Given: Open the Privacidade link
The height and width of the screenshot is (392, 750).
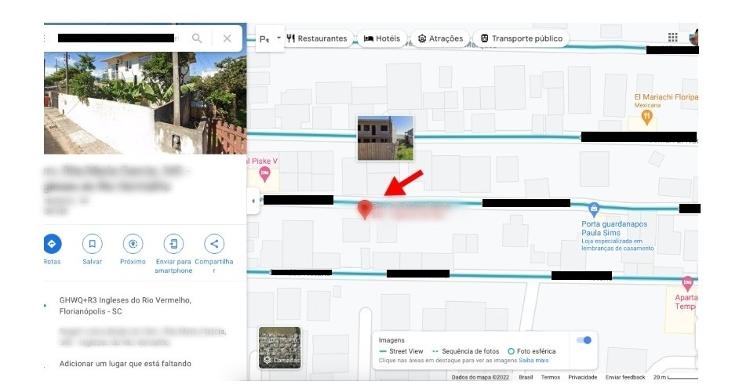Looking at the screenshot, I should click(583, 377).
